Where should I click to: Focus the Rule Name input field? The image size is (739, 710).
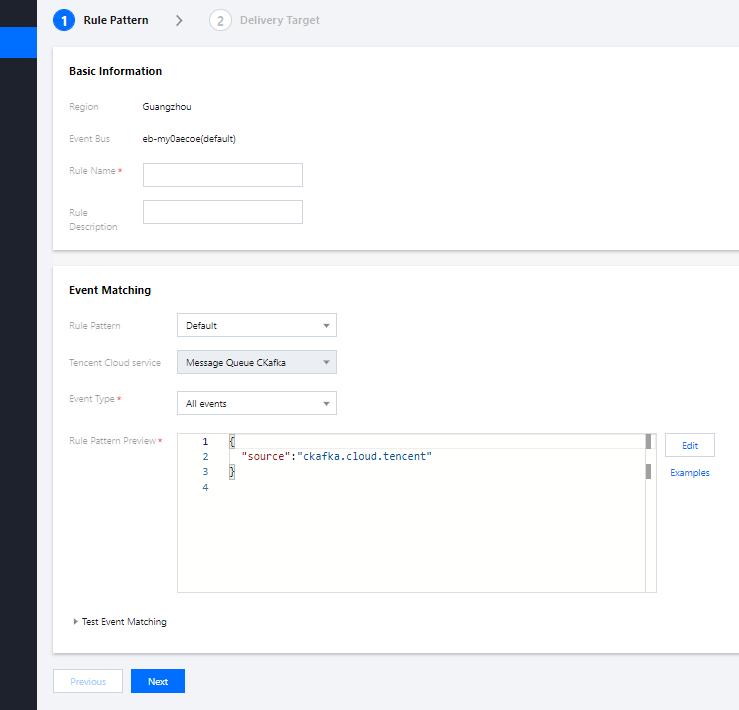click(222, 175)
